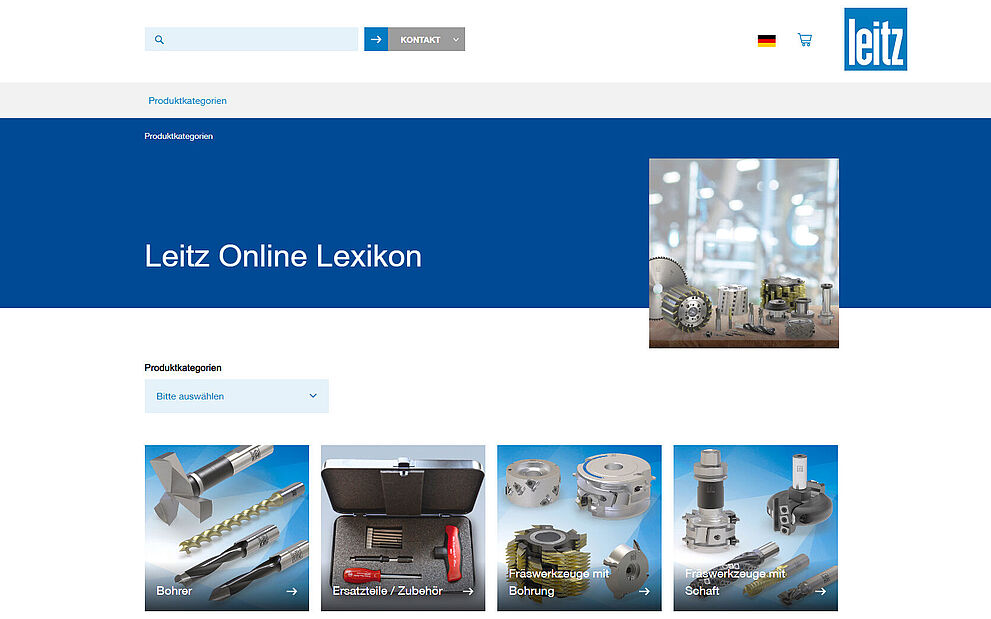Click the Fräswerkzeuge mit Schaft product image

pyautogui.click(x=755, y=510)
